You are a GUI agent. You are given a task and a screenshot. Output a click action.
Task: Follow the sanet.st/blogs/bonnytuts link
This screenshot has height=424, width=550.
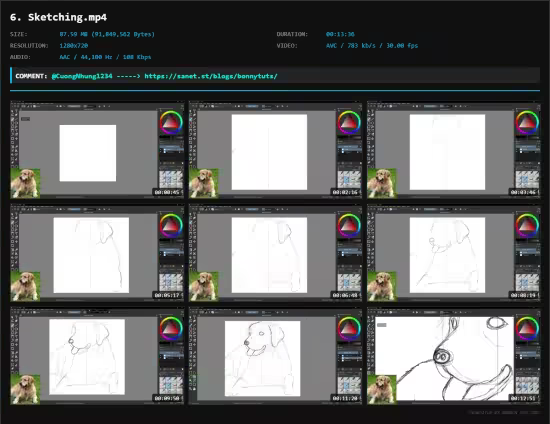click(211, 76)
